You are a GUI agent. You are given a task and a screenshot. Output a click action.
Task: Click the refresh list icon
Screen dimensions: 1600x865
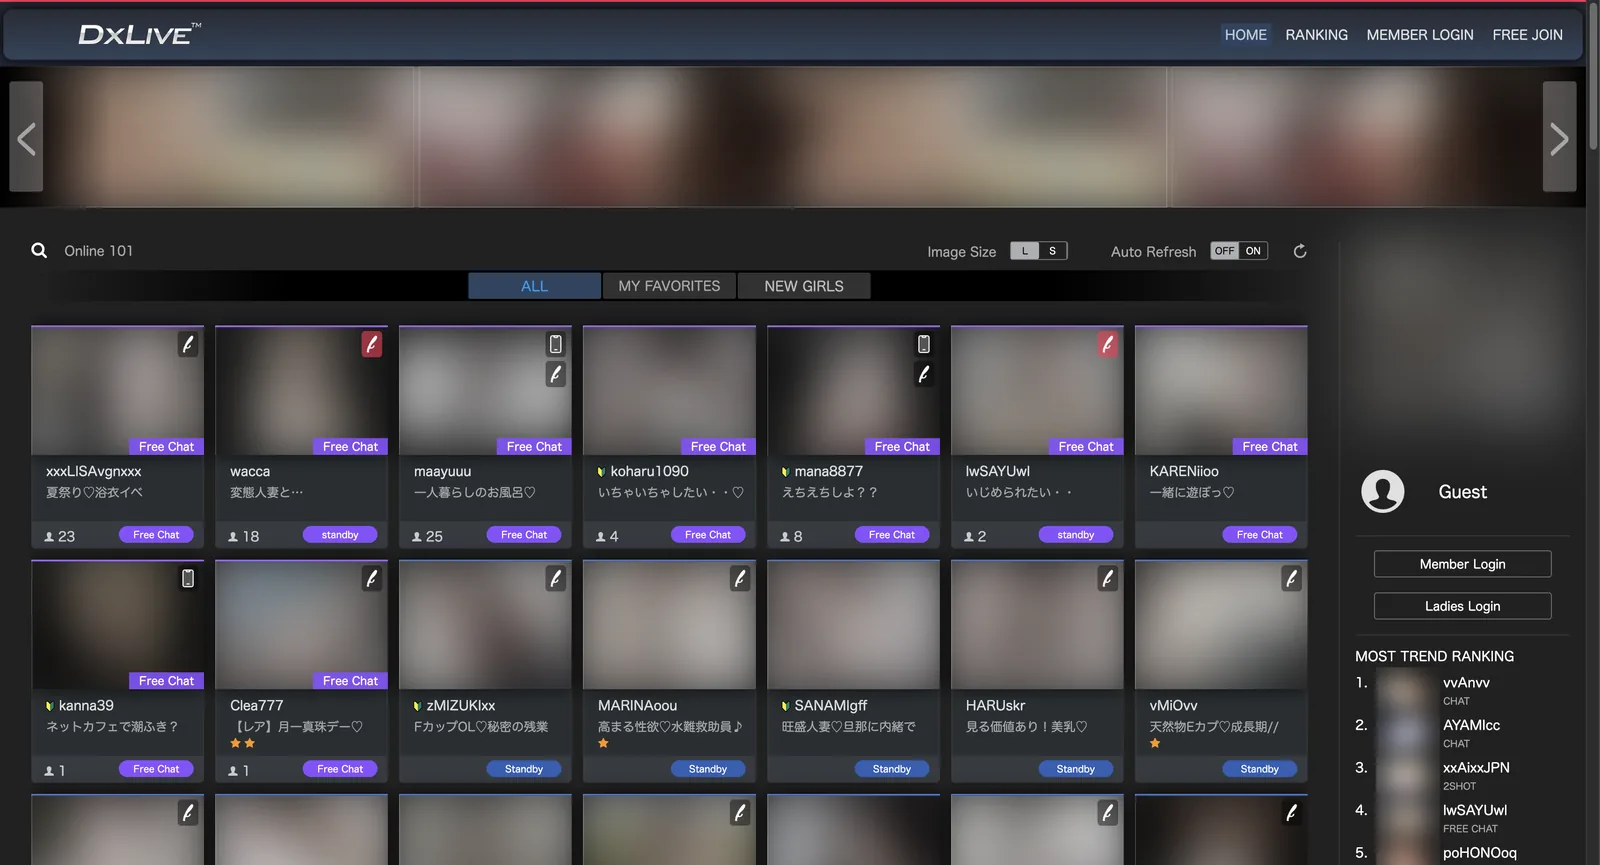click(1300, 251)
